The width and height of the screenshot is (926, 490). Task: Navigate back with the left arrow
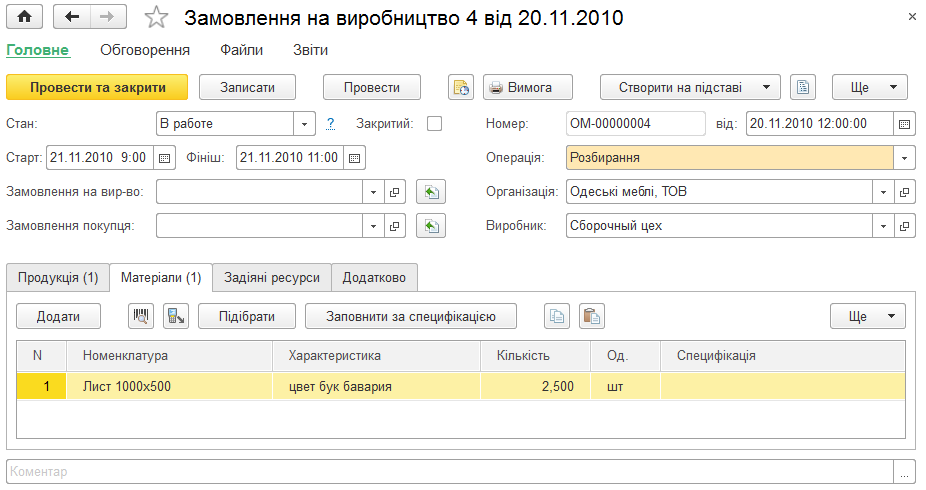(x=72, y=17)
